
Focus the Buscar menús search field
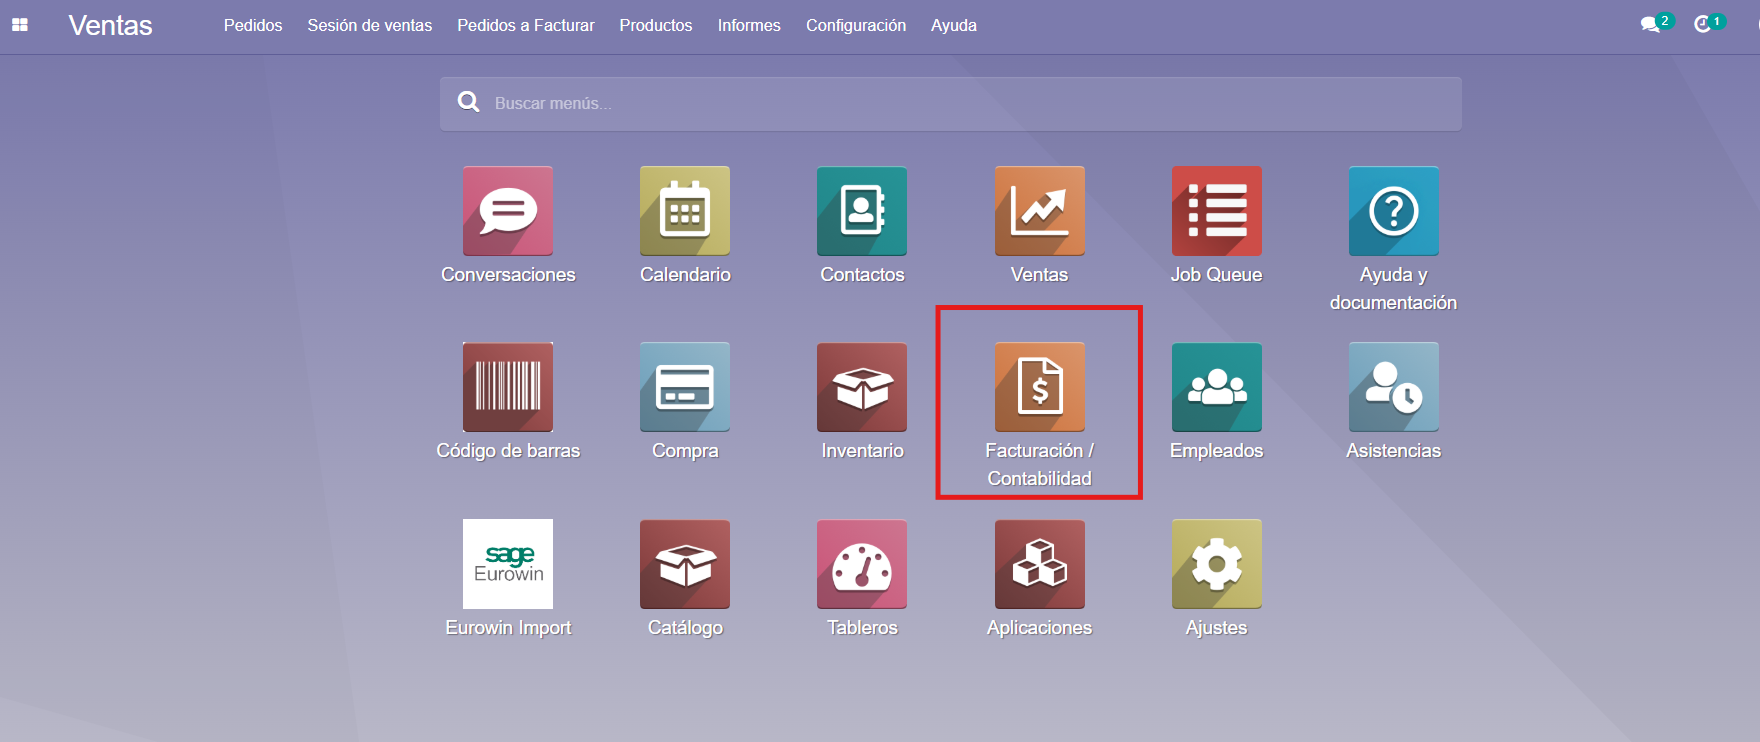[x=950, y=103]
